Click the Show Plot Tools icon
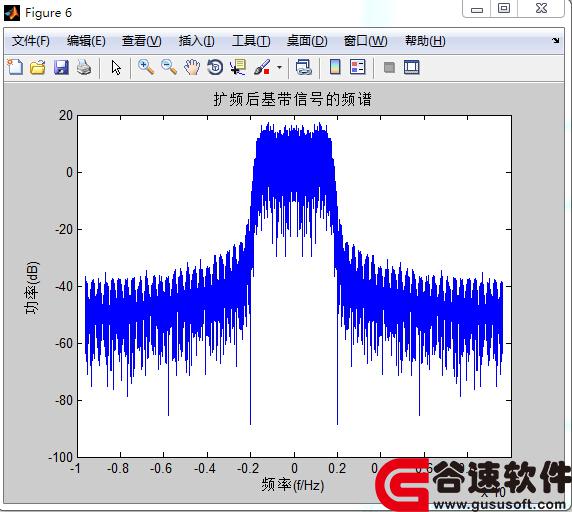The image size is (572, 512). click(x=412, y=67)
